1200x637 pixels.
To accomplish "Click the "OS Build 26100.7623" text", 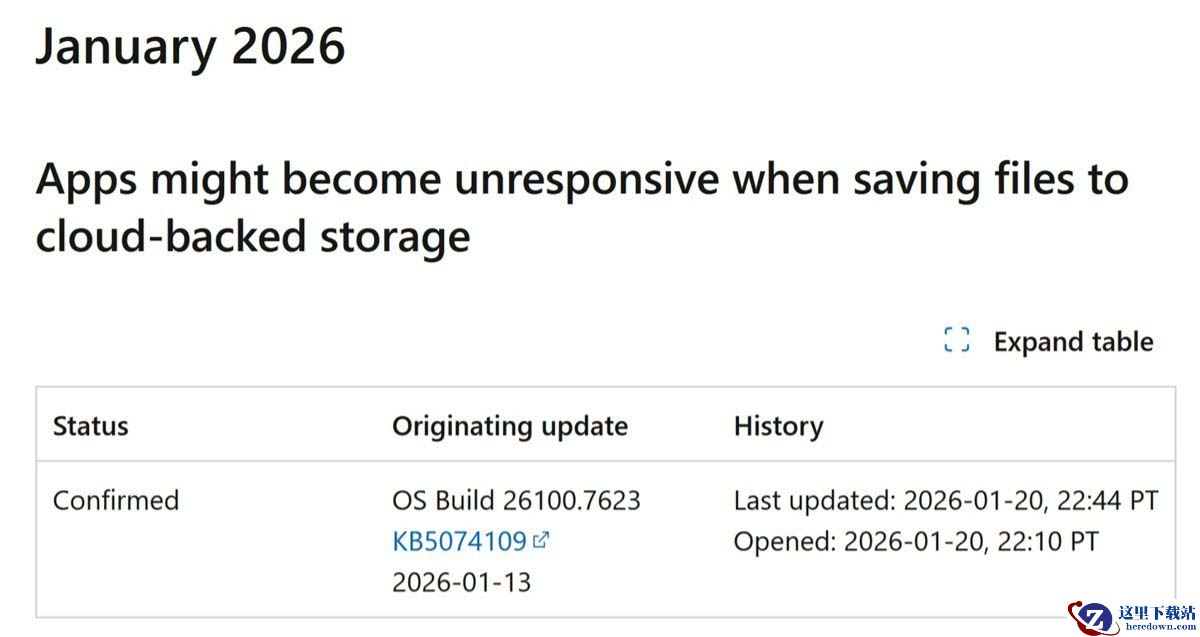I will [x=516, y=500].
